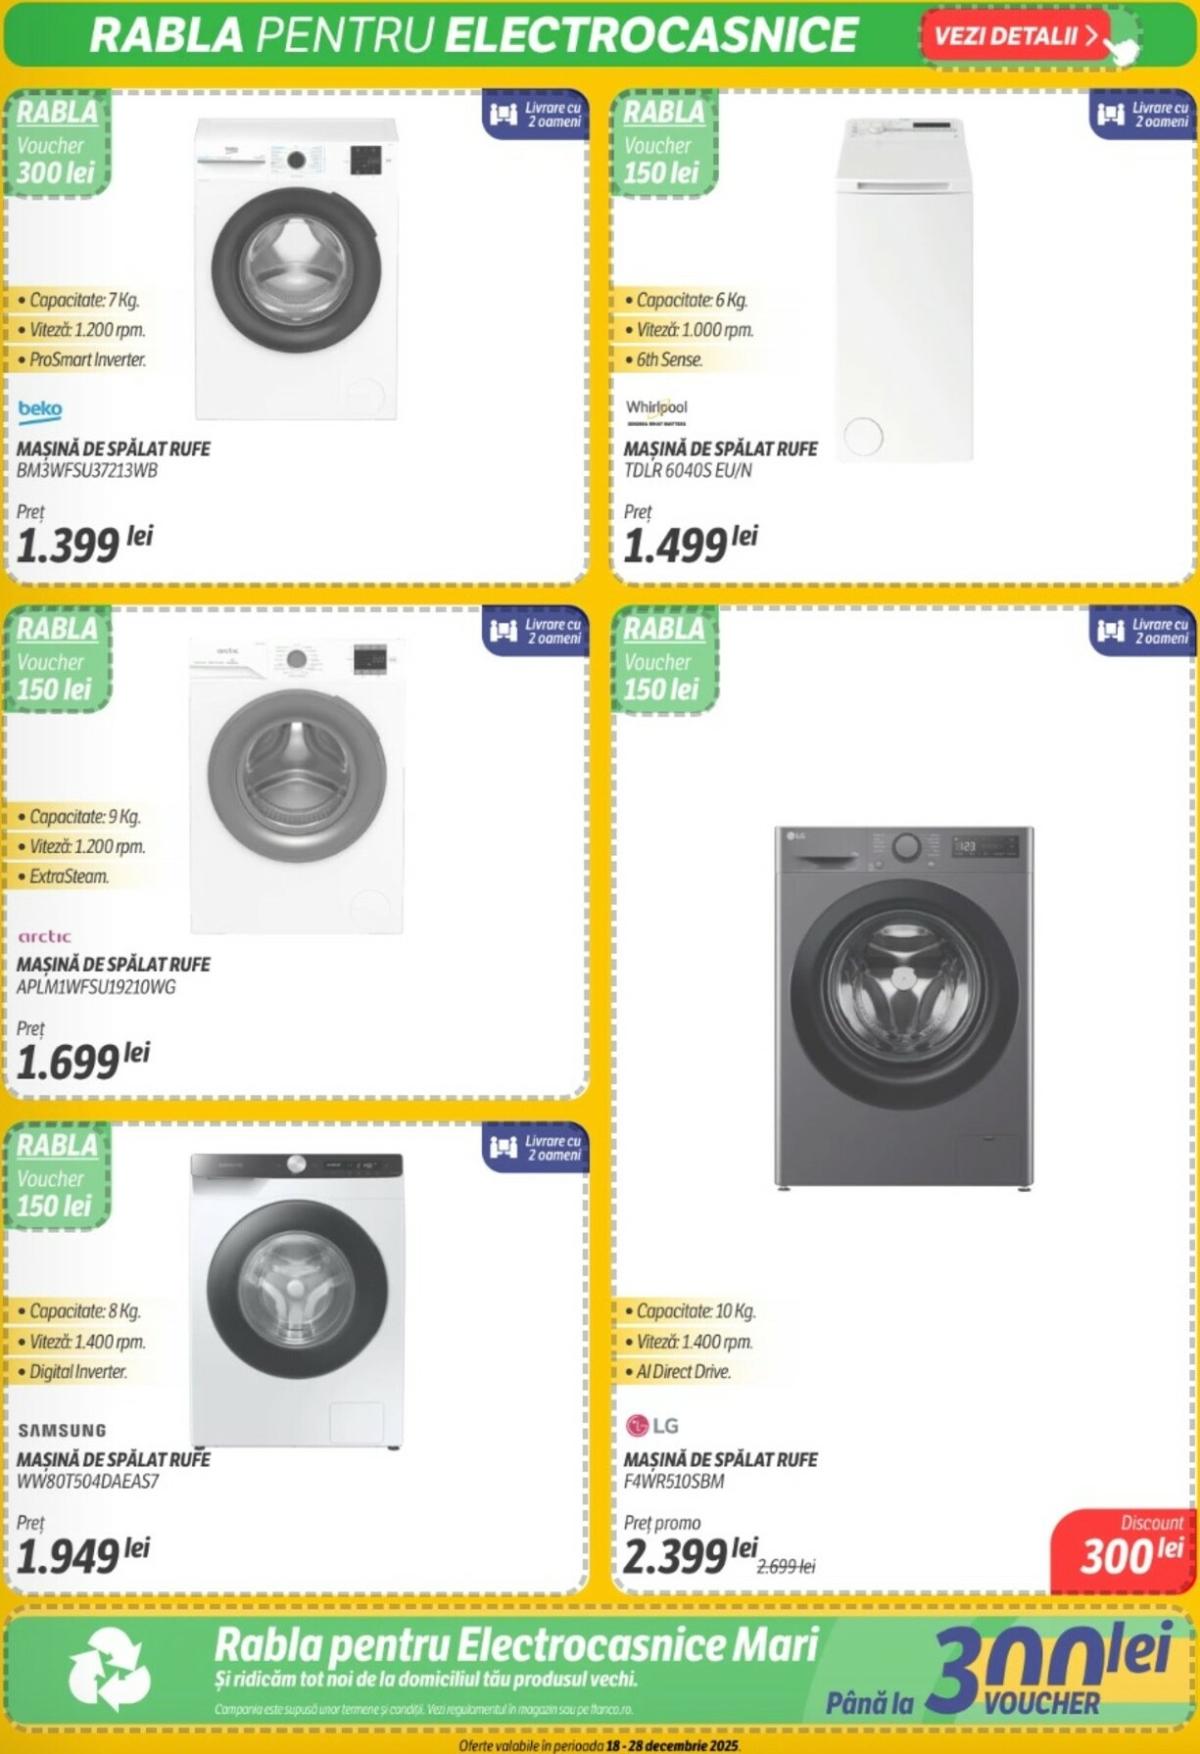Click the recycling icon in bottom banner
The image size is (1200, 1754).
click(x=109, y=1668)
